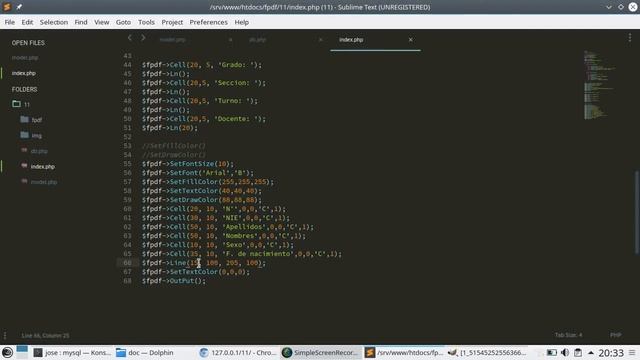Click the minimap code preview
640x360 pixels.
click(598, 85)
